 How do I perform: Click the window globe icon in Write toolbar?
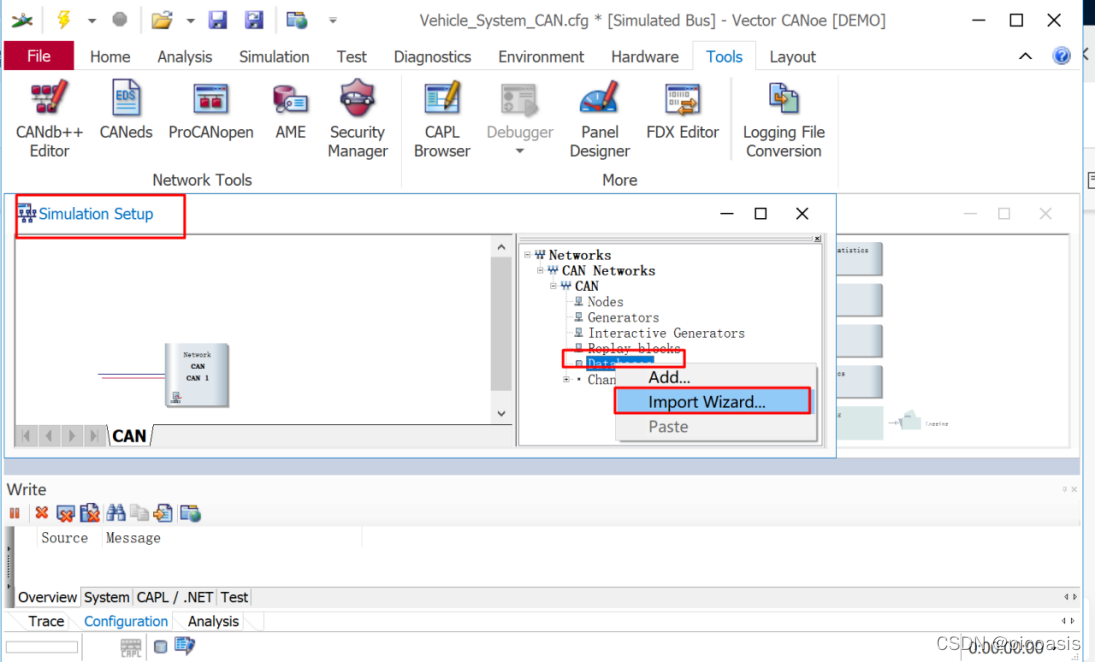coord(190,513)
